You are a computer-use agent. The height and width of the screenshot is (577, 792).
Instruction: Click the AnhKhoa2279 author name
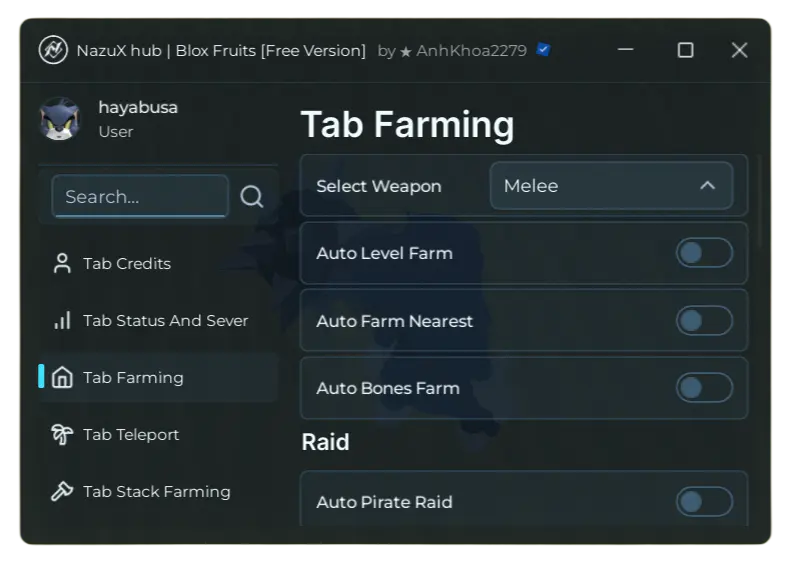pyautogui.click(x=471, y=50)
